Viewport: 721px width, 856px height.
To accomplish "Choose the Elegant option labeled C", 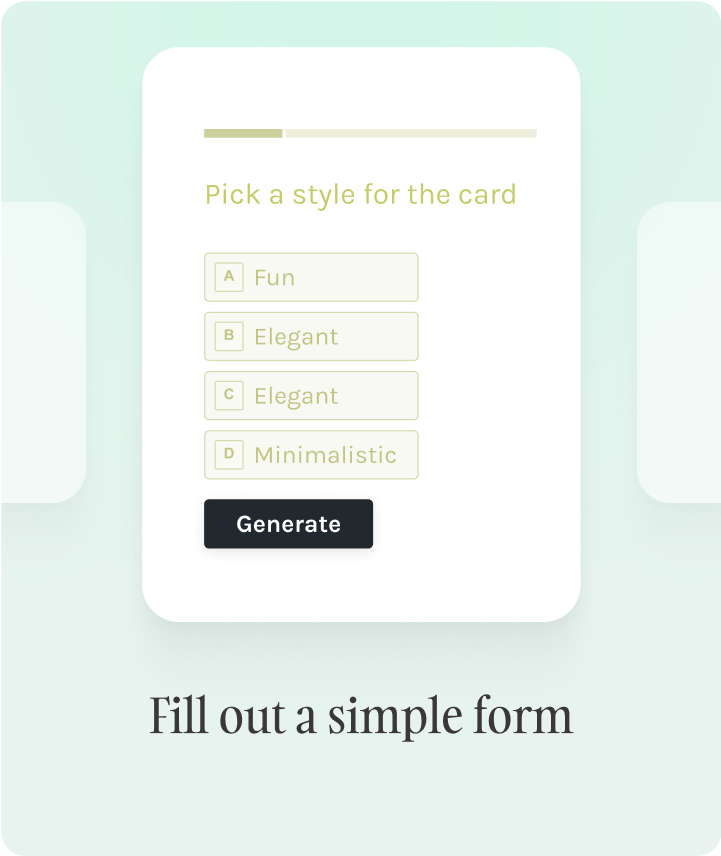I will pos(311,395).
